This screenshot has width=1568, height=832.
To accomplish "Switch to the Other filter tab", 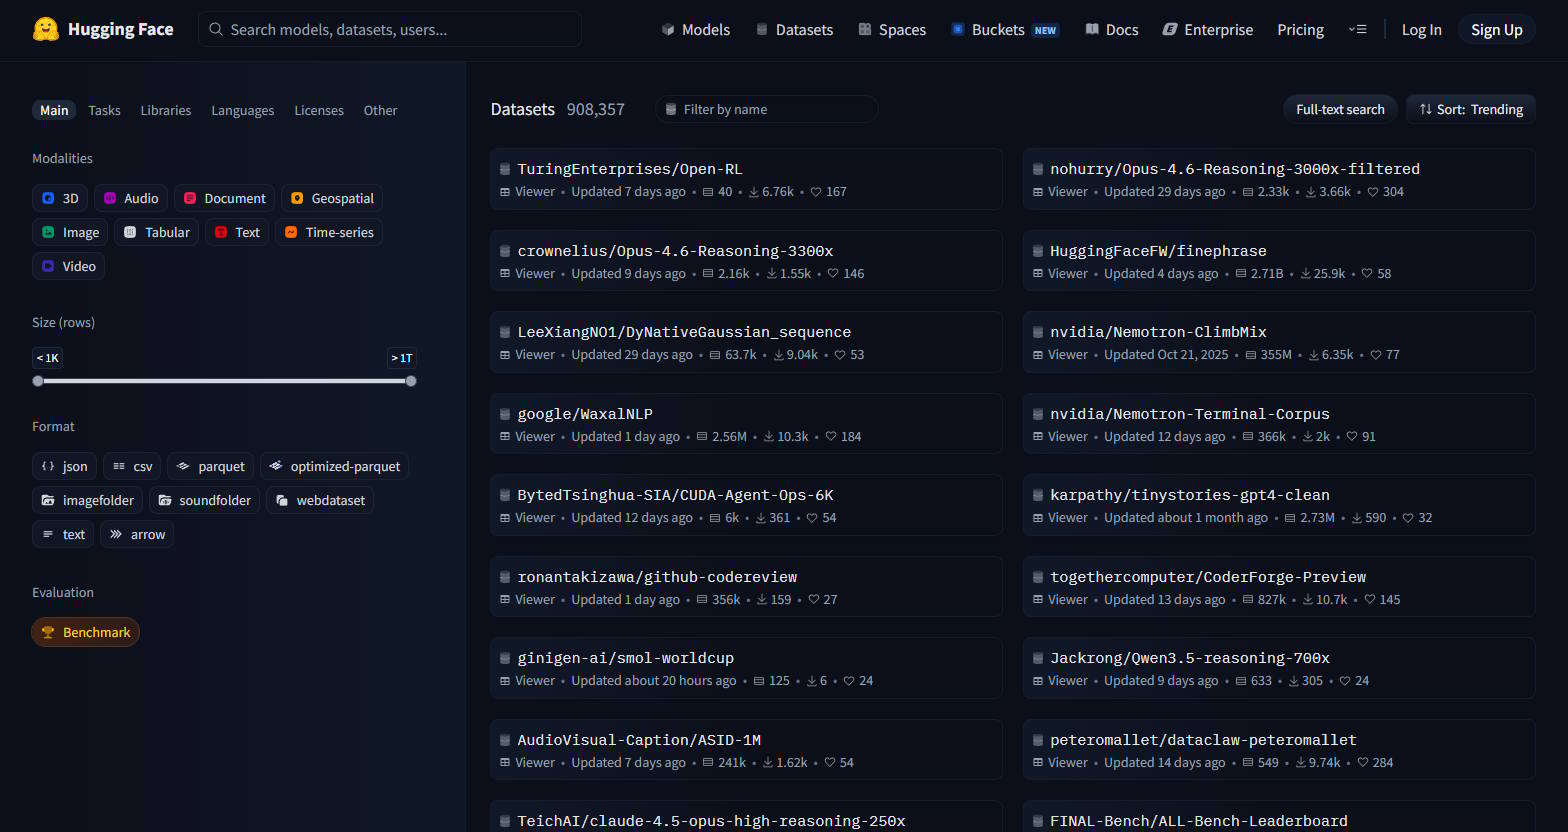I will (x=380, y=110).
